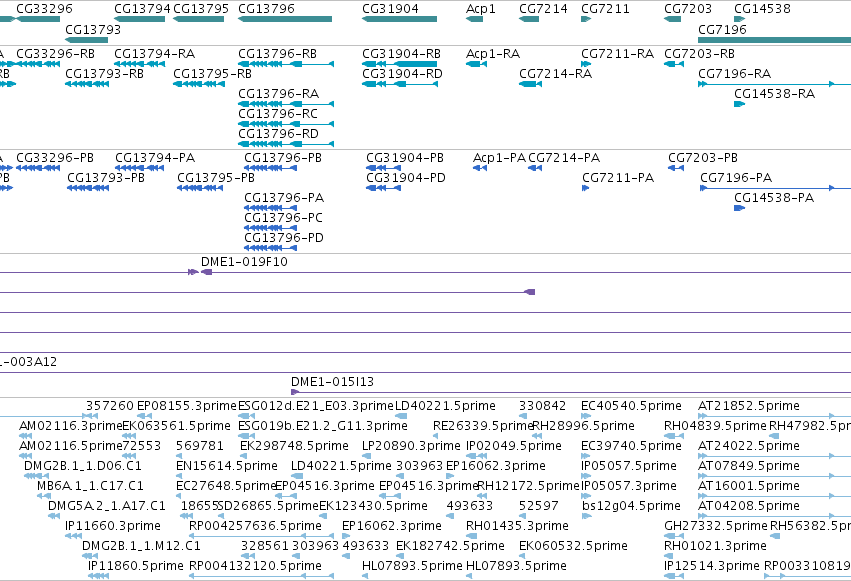This screenshot has height=581, width=851.
Task: Click the EC40540.5prime EST label
Action: click(x=631, y=406)
